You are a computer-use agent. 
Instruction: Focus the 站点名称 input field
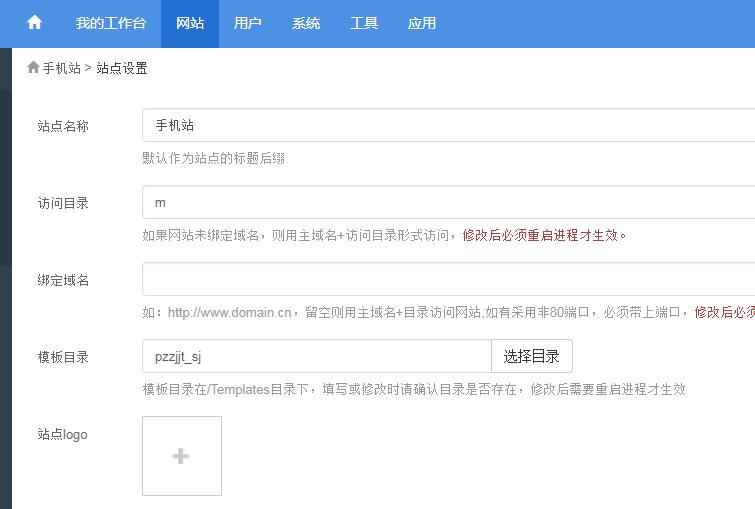[x=448, y=125]
